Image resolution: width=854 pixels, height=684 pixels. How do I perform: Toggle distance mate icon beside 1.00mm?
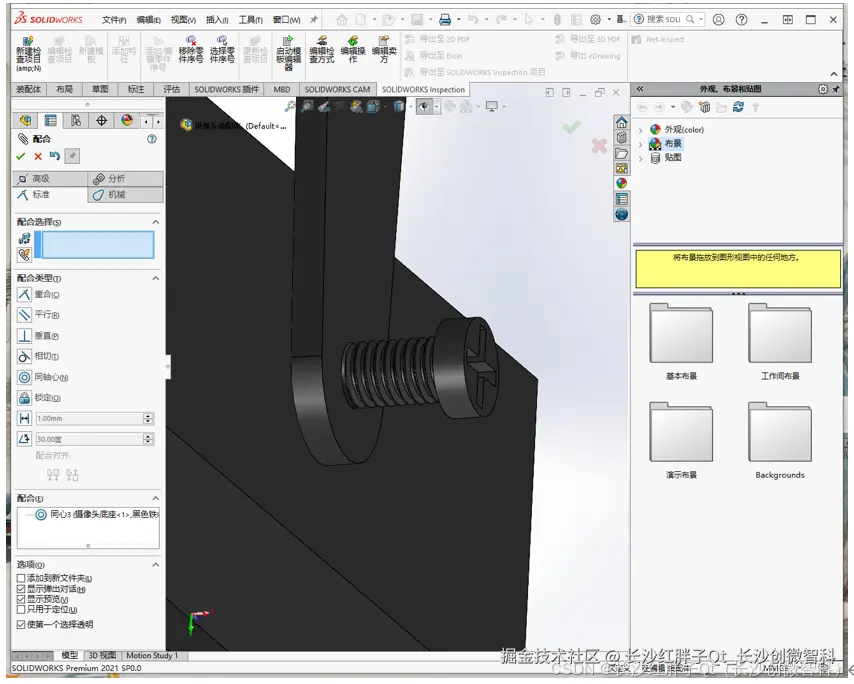tap(25, 418)
